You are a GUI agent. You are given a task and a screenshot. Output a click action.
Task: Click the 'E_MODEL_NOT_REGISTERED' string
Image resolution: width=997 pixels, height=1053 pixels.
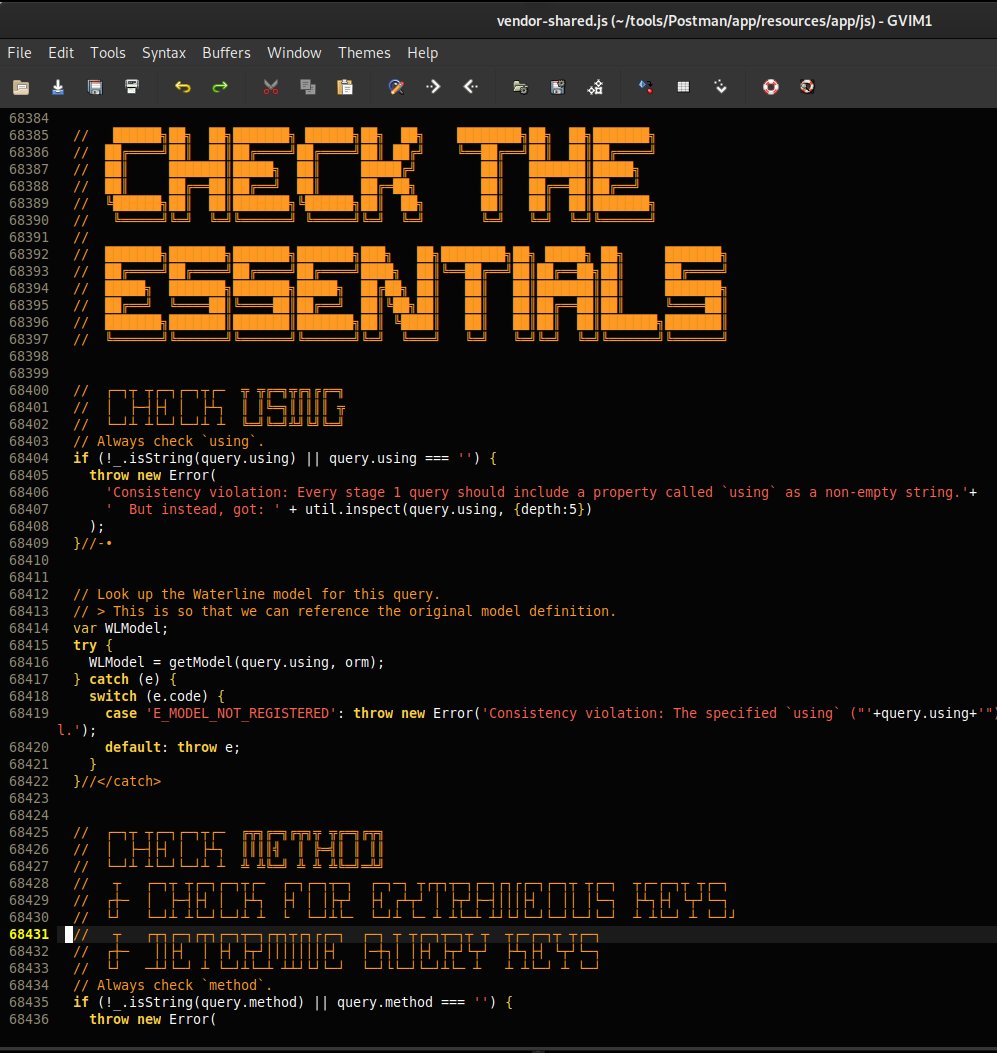240,713
